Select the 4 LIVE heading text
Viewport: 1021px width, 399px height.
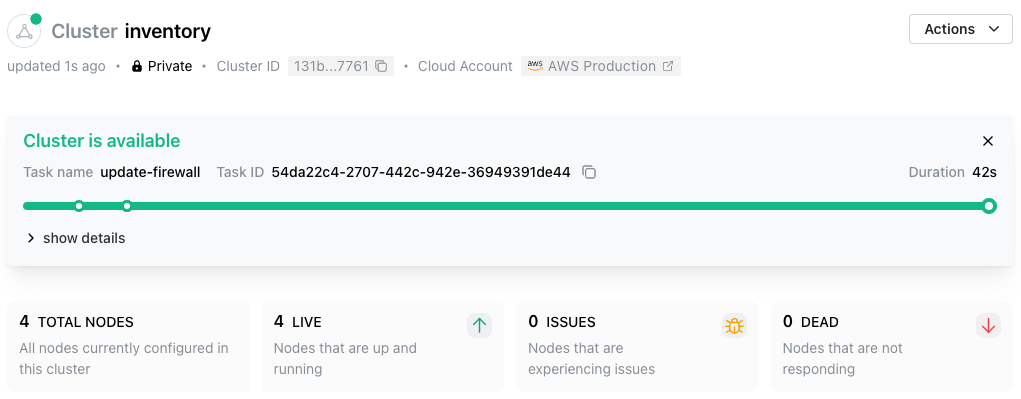click(x=298, y=322)
